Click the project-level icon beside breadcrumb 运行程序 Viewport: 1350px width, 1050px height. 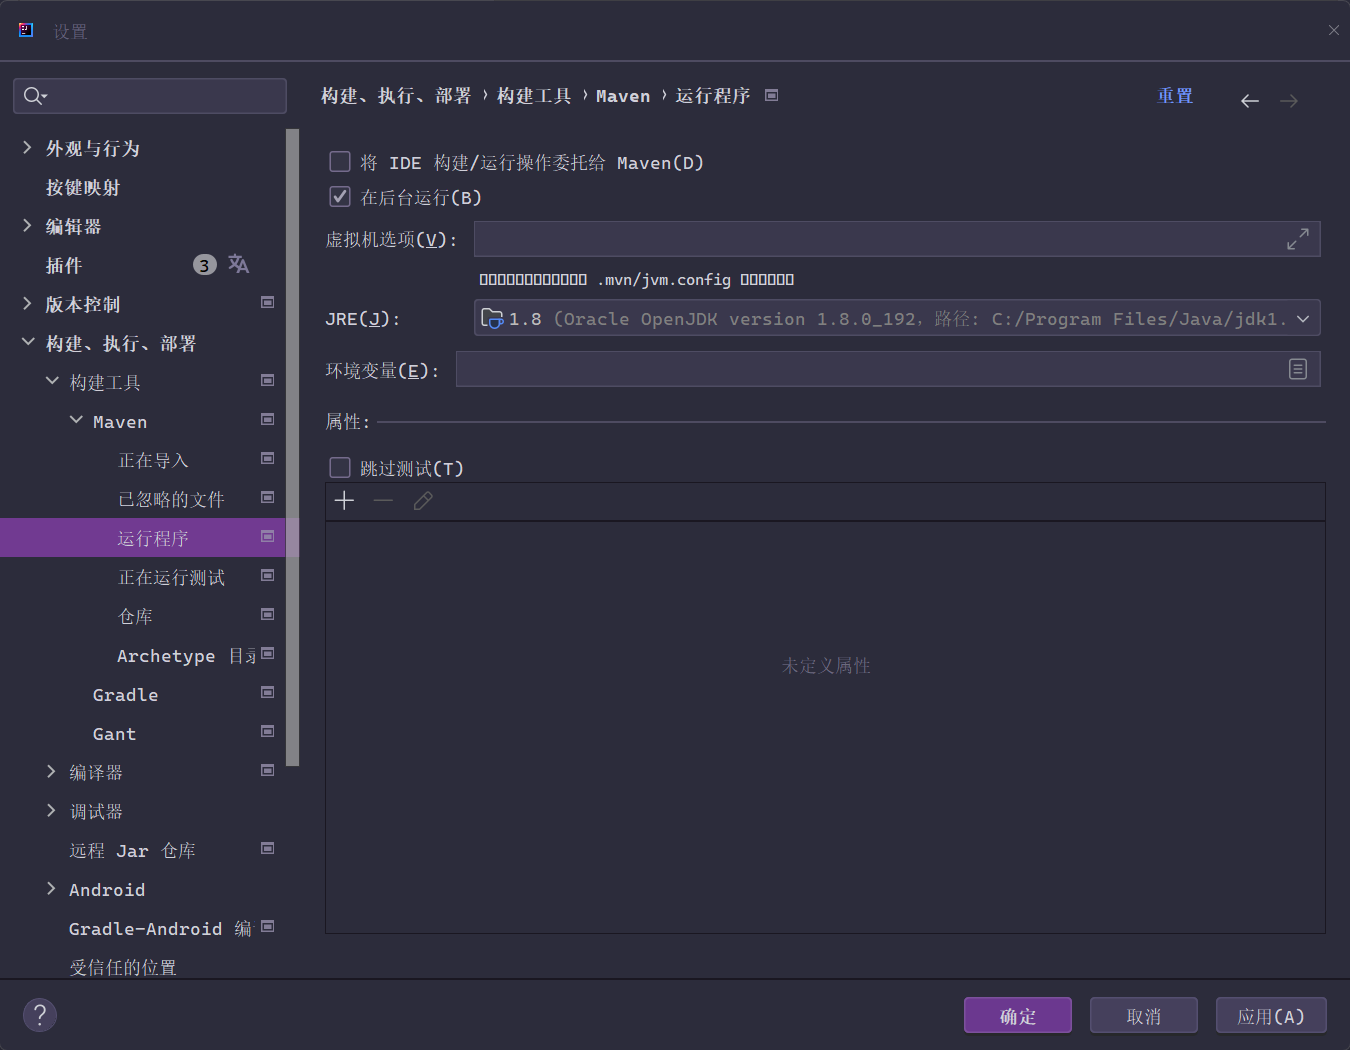pos(771,96)
